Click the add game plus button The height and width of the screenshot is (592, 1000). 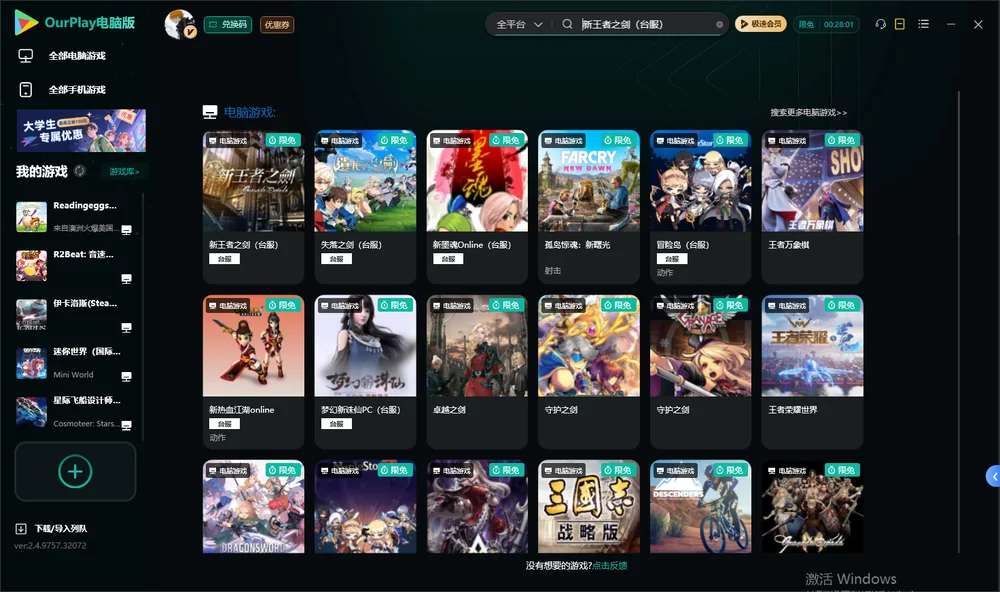point(75,471)
